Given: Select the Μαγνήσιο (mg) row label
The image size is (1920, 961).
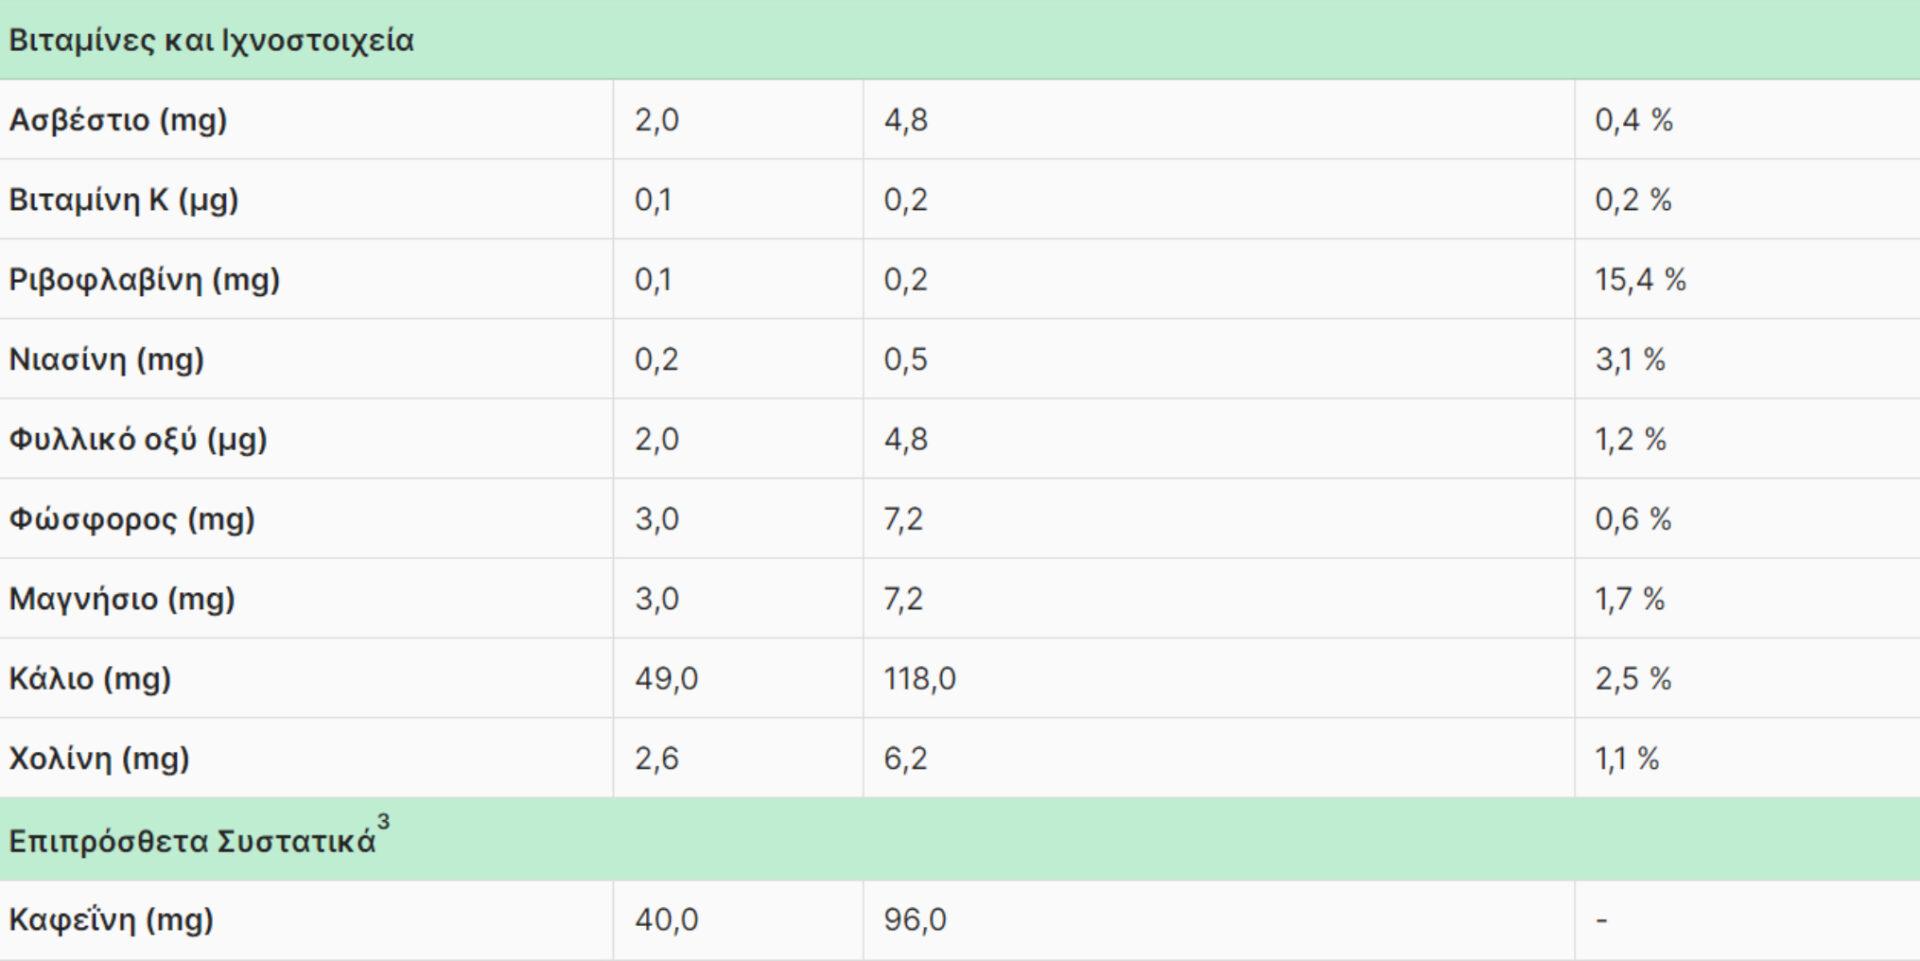Looking at the screenshot, I should point(122,600).
